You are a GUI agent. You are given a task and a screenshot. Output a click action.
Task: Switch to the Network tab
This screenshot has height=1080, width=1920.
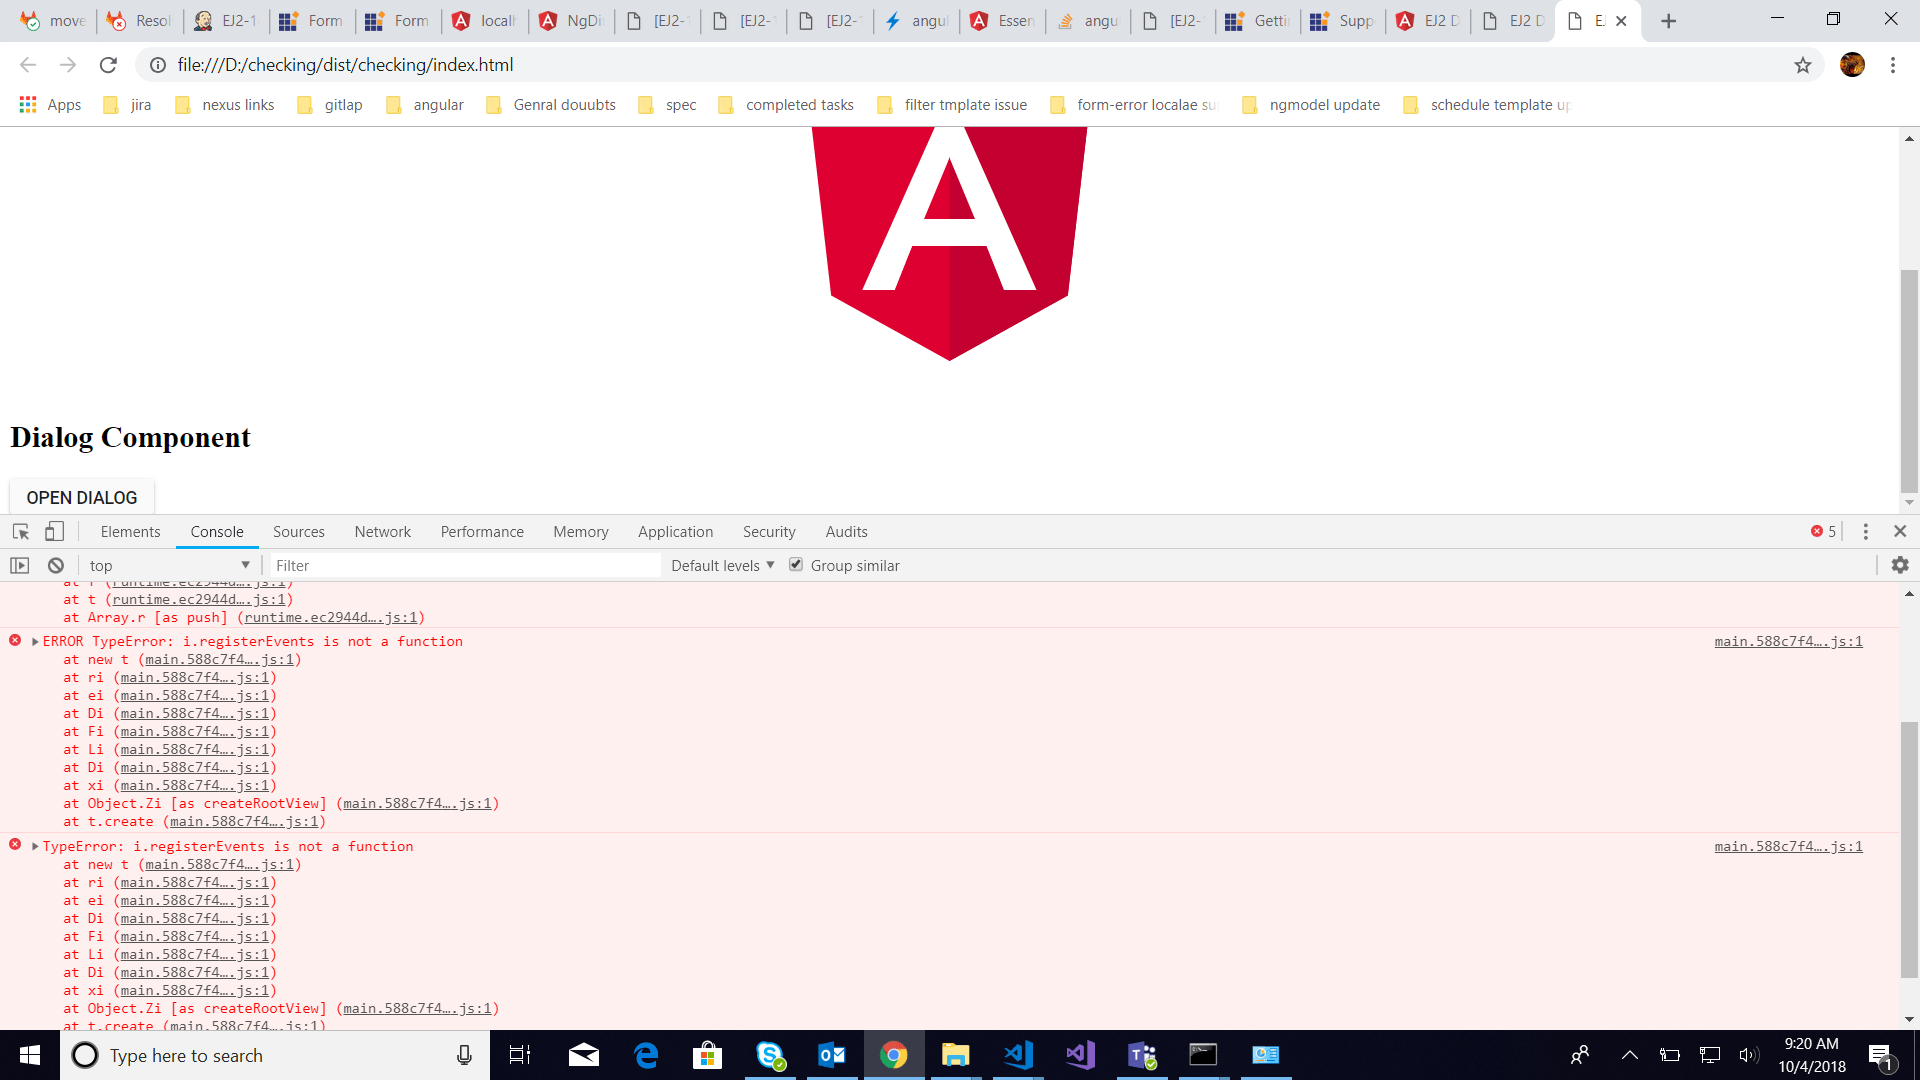point(382,531)
